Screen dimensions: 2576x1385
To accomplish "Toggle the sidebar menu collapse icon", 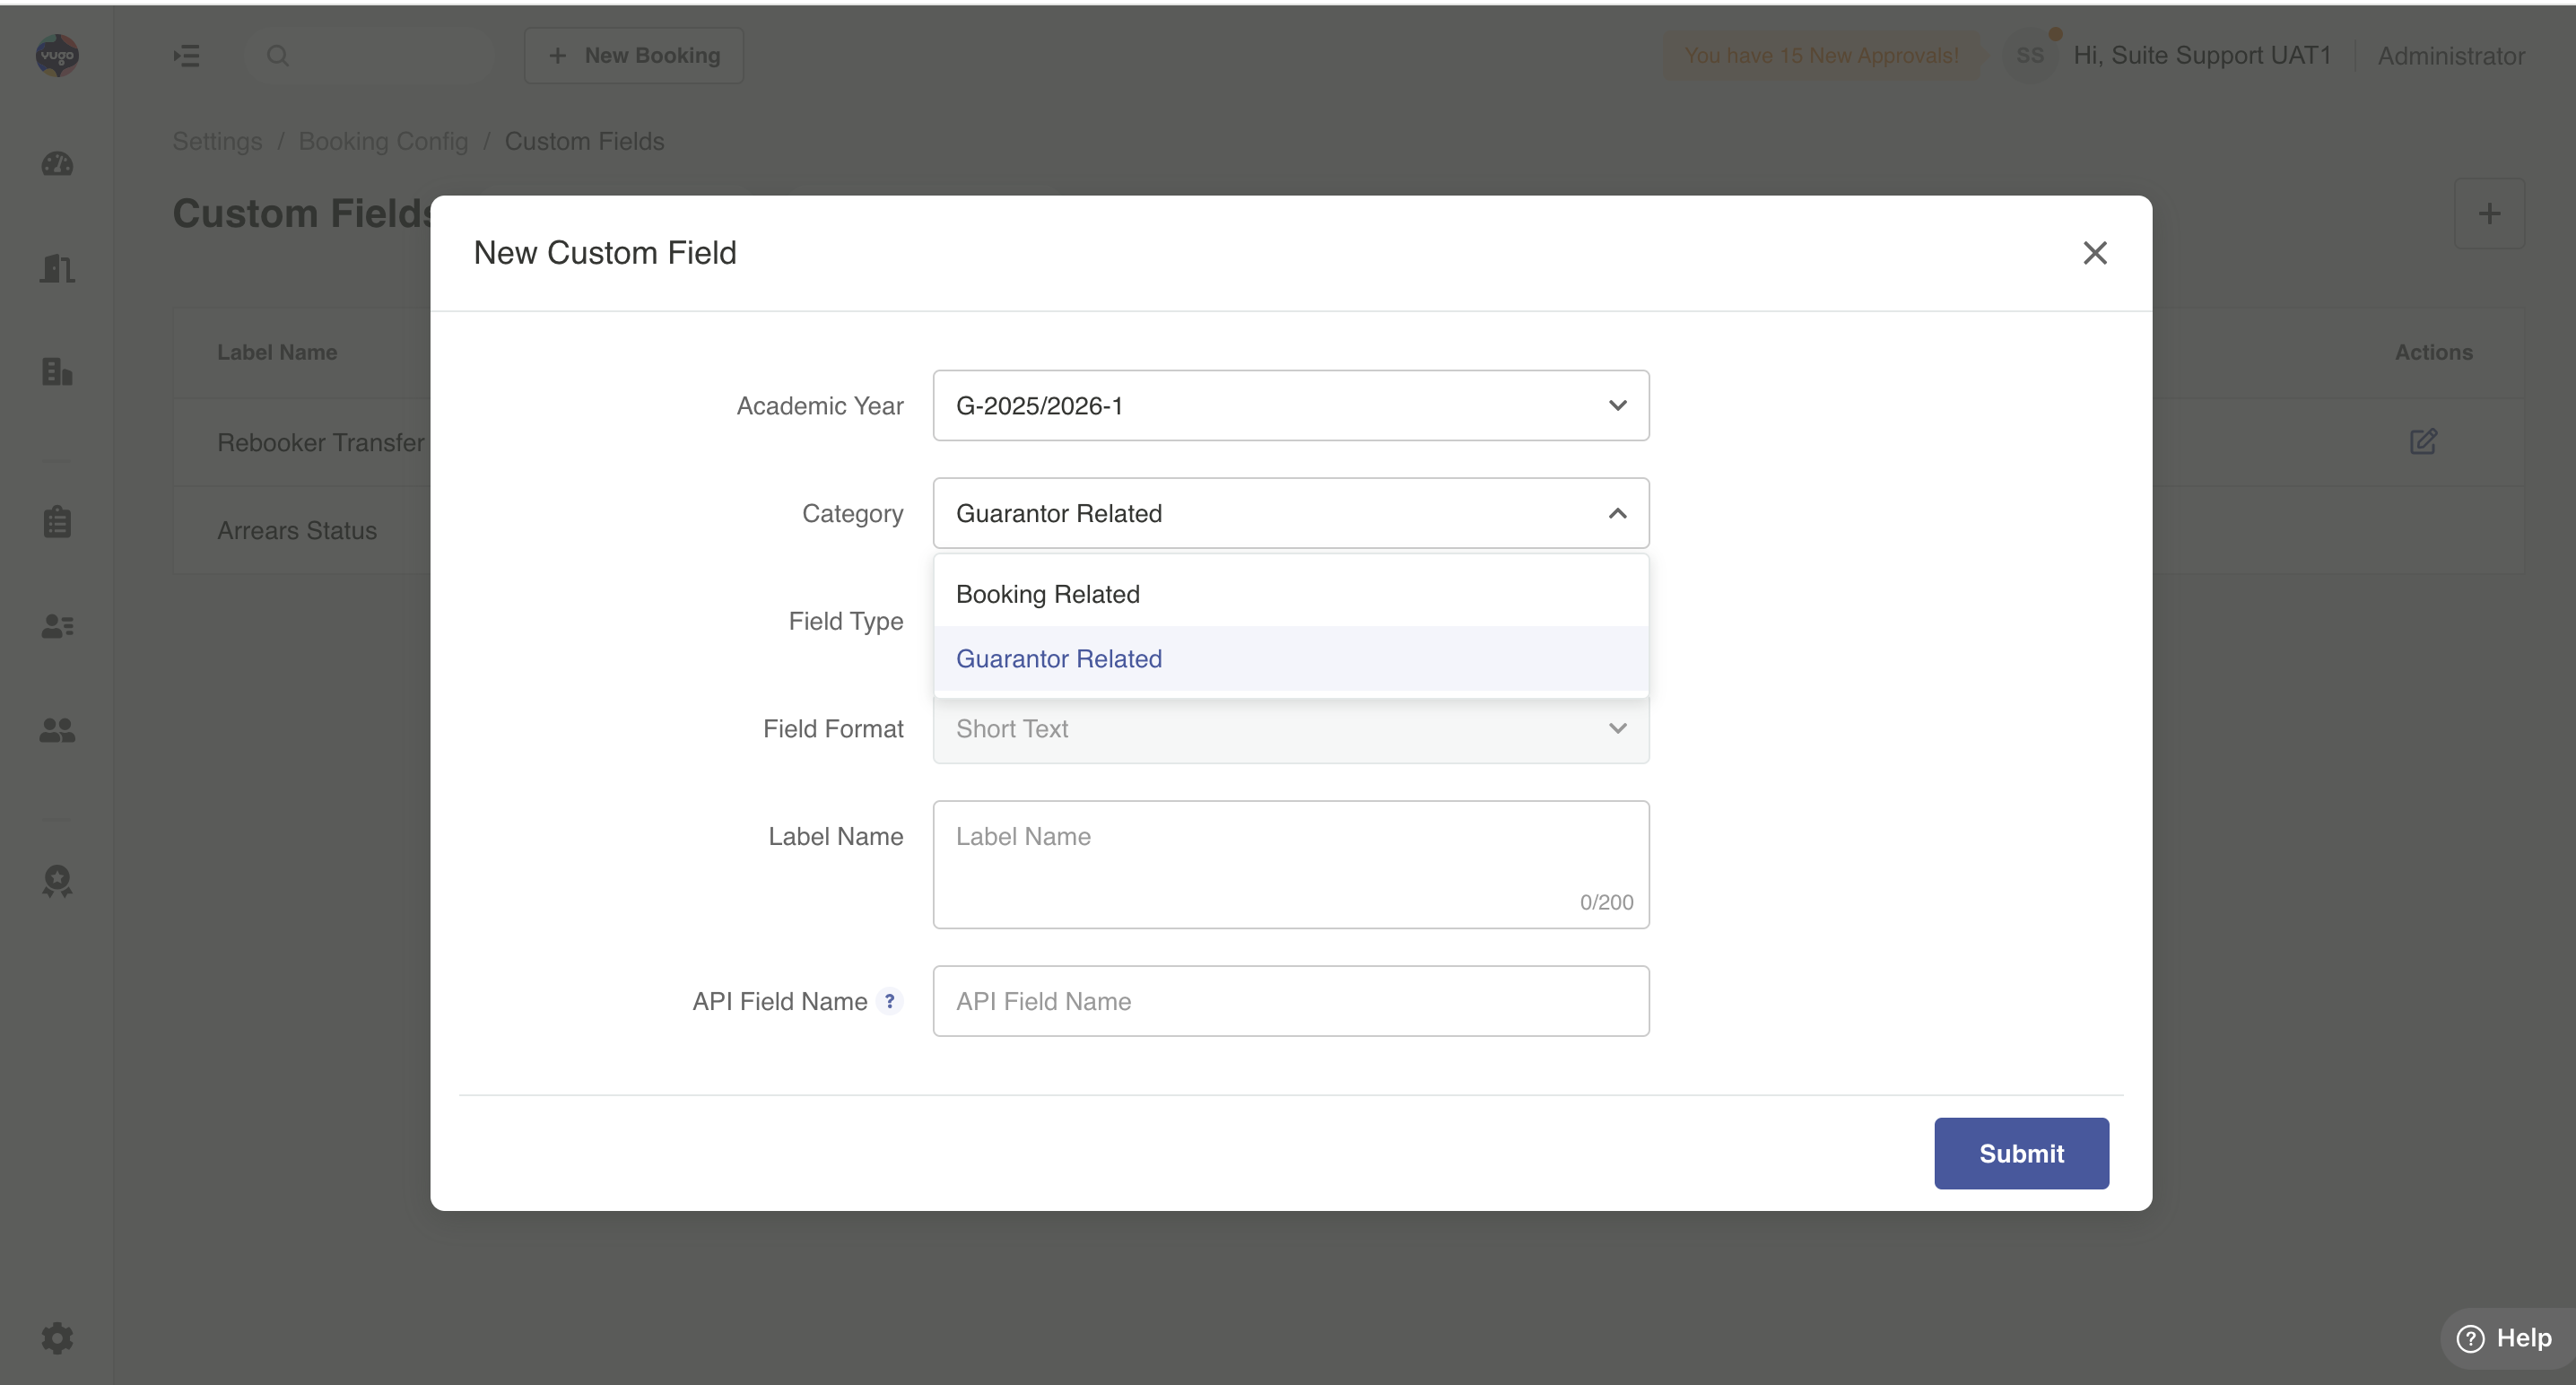I will [x=186, y=56].
